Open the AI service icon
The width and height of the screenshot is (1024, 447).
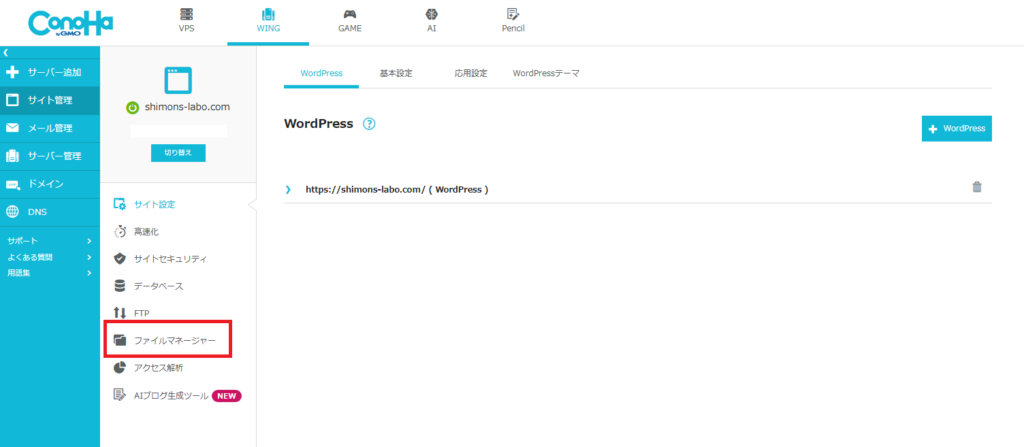(432, 15)
